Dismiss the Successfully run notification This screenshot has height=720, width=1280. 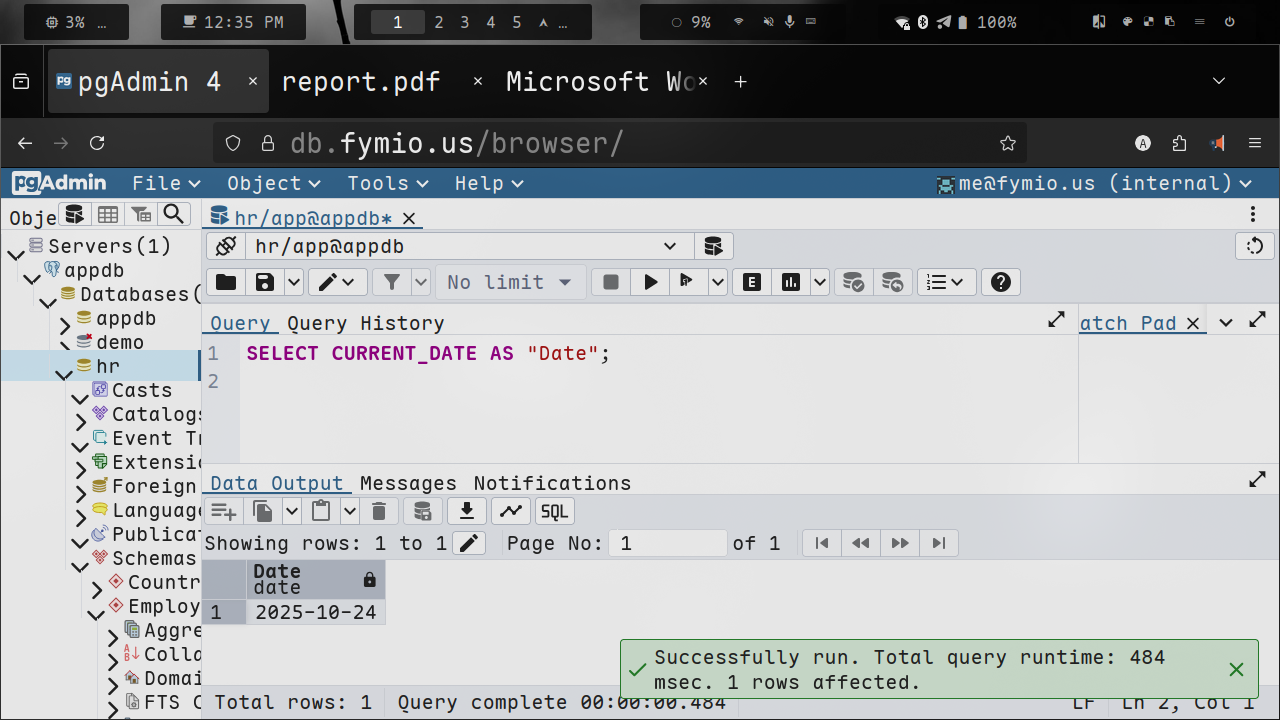(1236, 670)
